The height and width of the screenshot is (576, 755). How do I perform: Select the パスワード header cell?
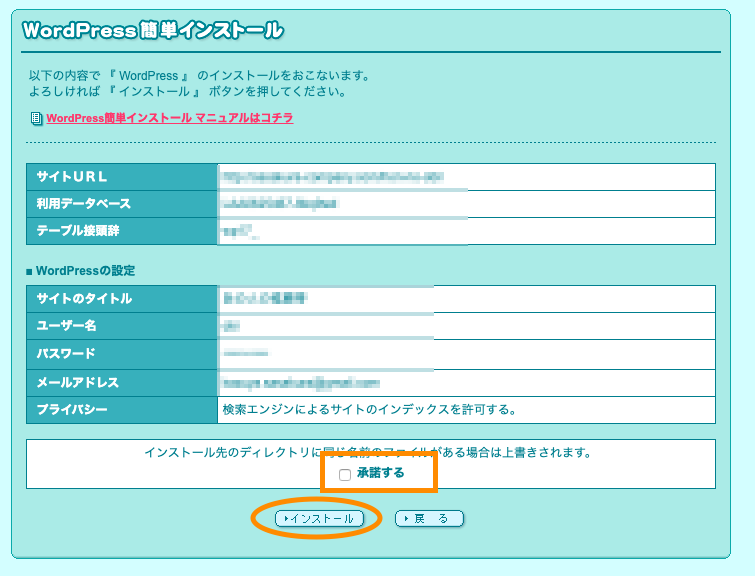[x=122, y=354]
